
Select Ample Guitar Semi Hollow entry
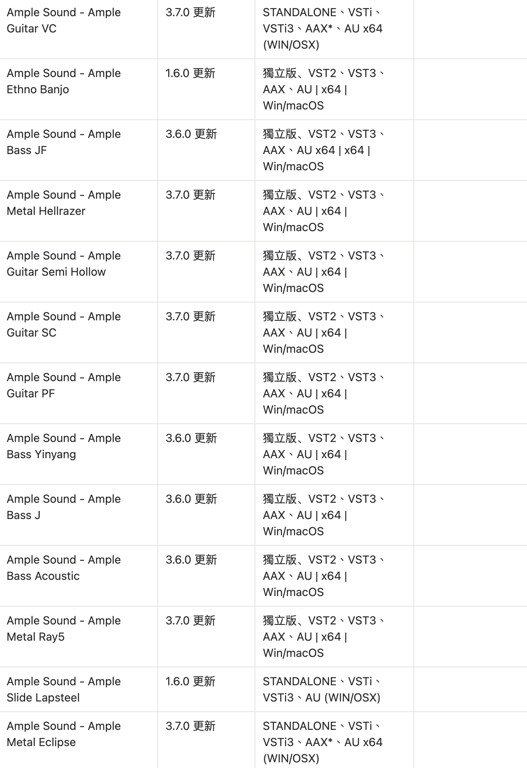[x=64, y=264]
